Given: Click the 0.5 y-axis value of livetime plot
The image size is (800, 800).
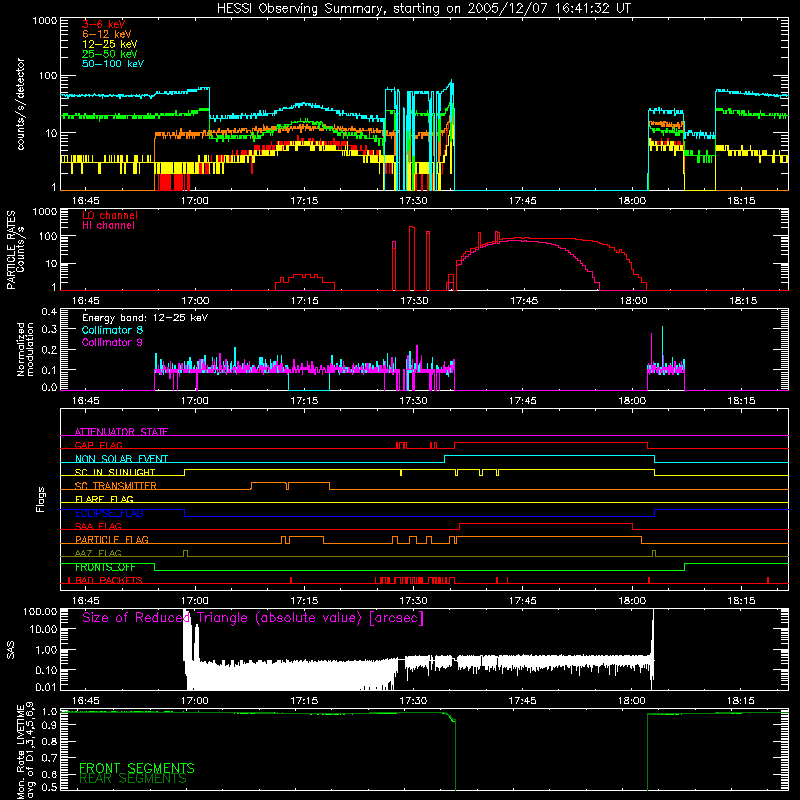Looking at the screenshot, I should pos(49,787).
